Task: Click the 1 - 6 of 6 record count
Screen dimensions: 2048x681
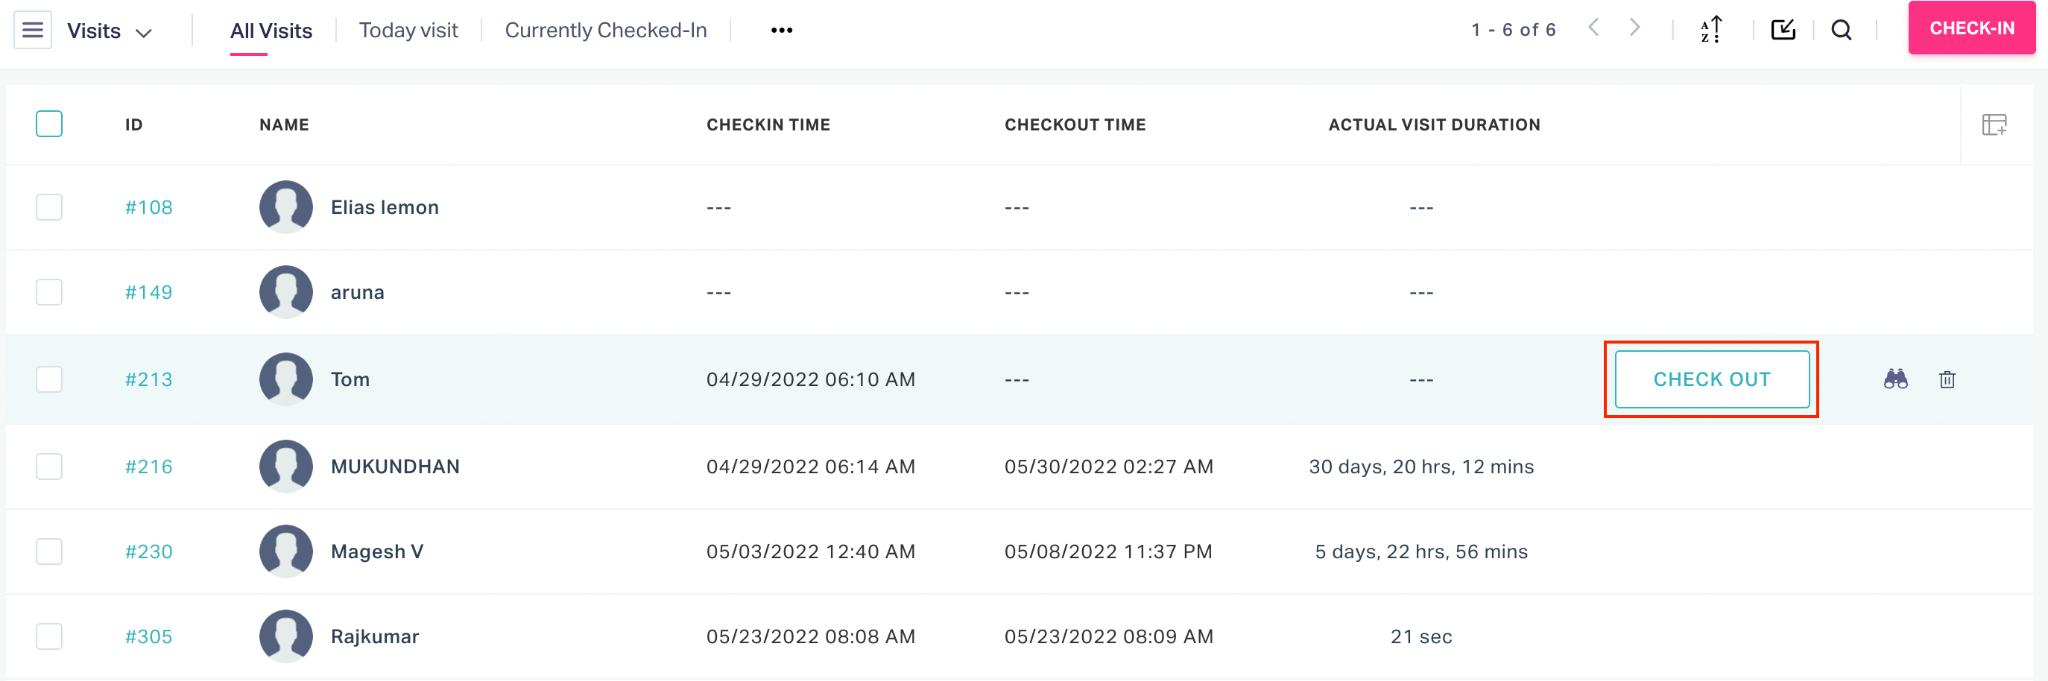Action: 1513,30
